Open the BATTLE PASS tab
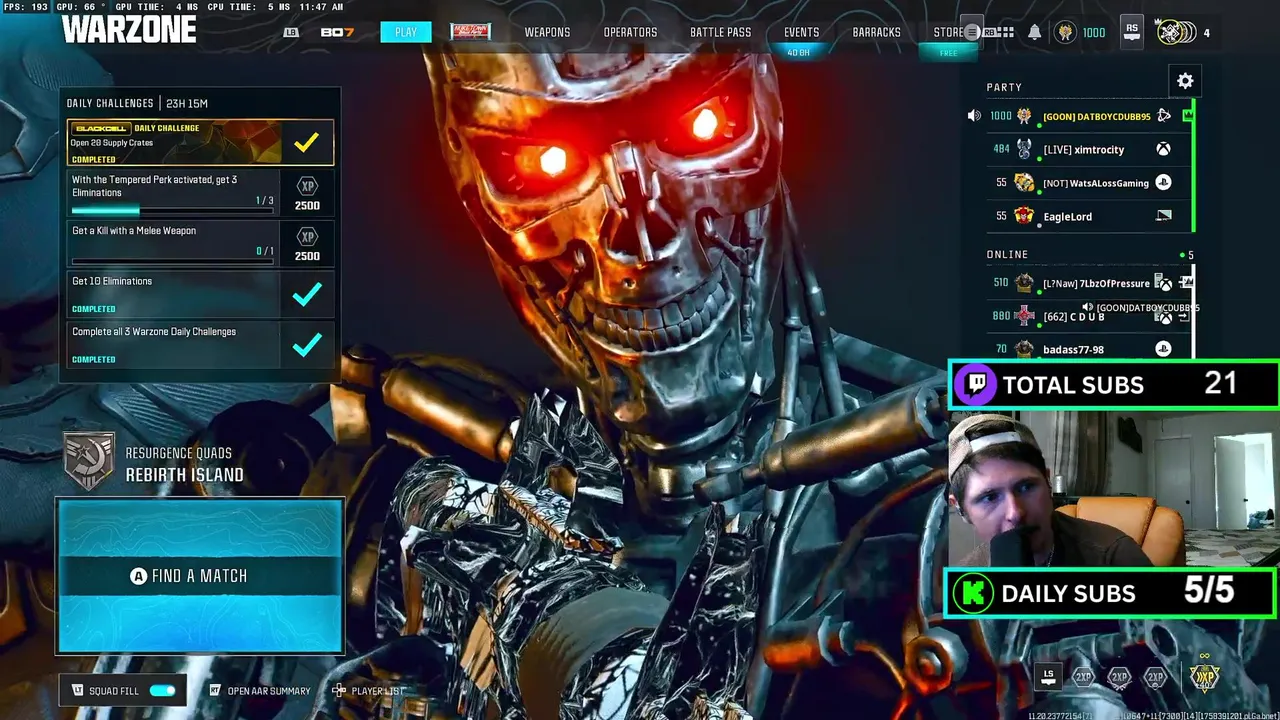The width and height of the screenshot is (1280, 720). coord(720,32)
